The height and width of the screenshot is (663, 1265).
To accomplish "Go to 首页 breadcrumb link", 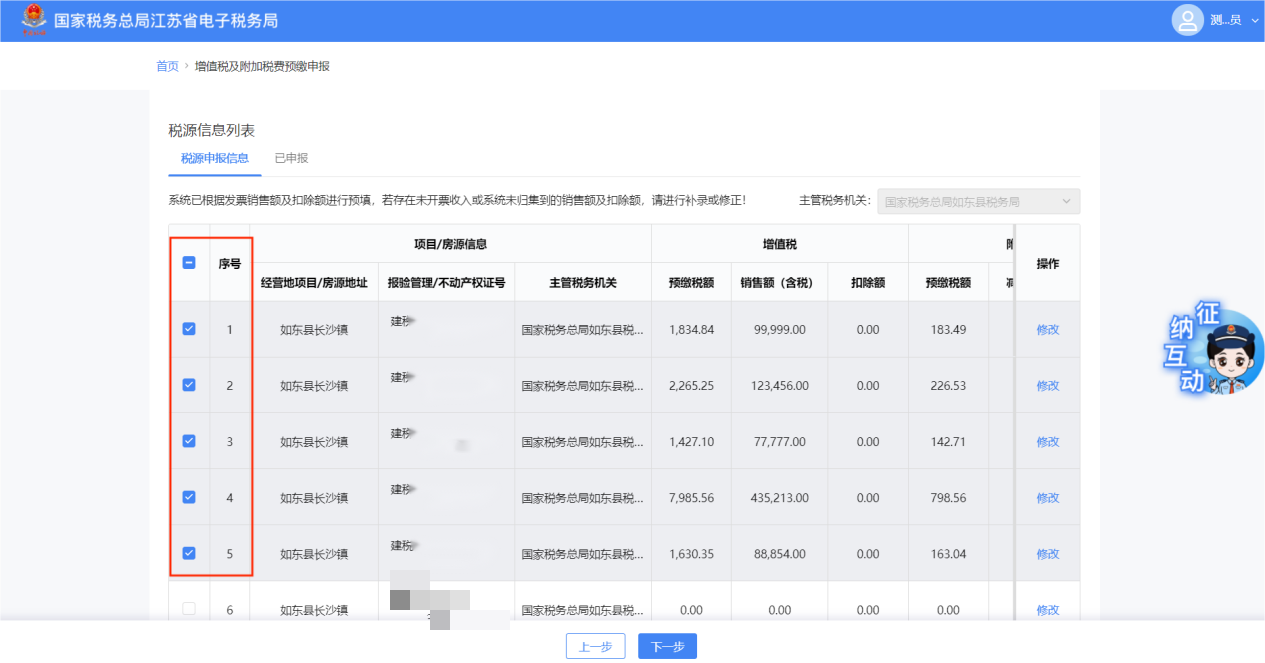I will pos(167,66).
